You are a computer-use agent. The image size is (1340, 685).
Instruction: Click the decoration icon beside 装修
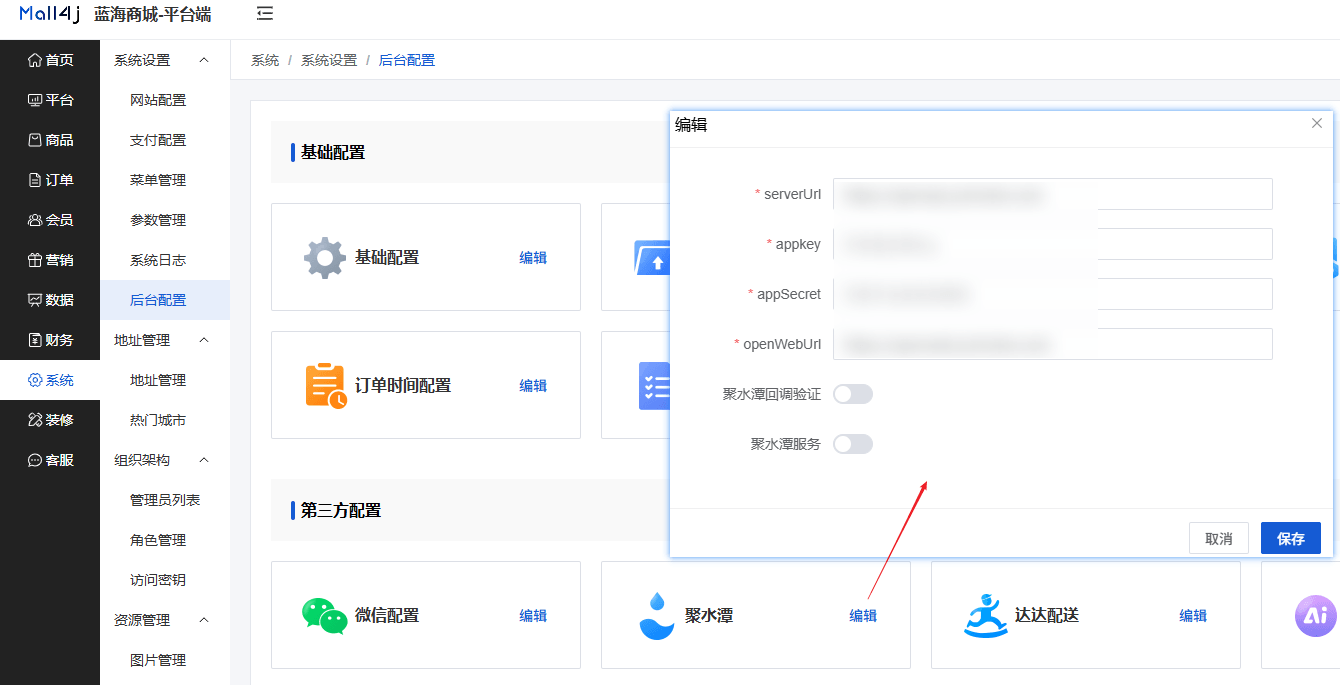[x=35, y=420]
